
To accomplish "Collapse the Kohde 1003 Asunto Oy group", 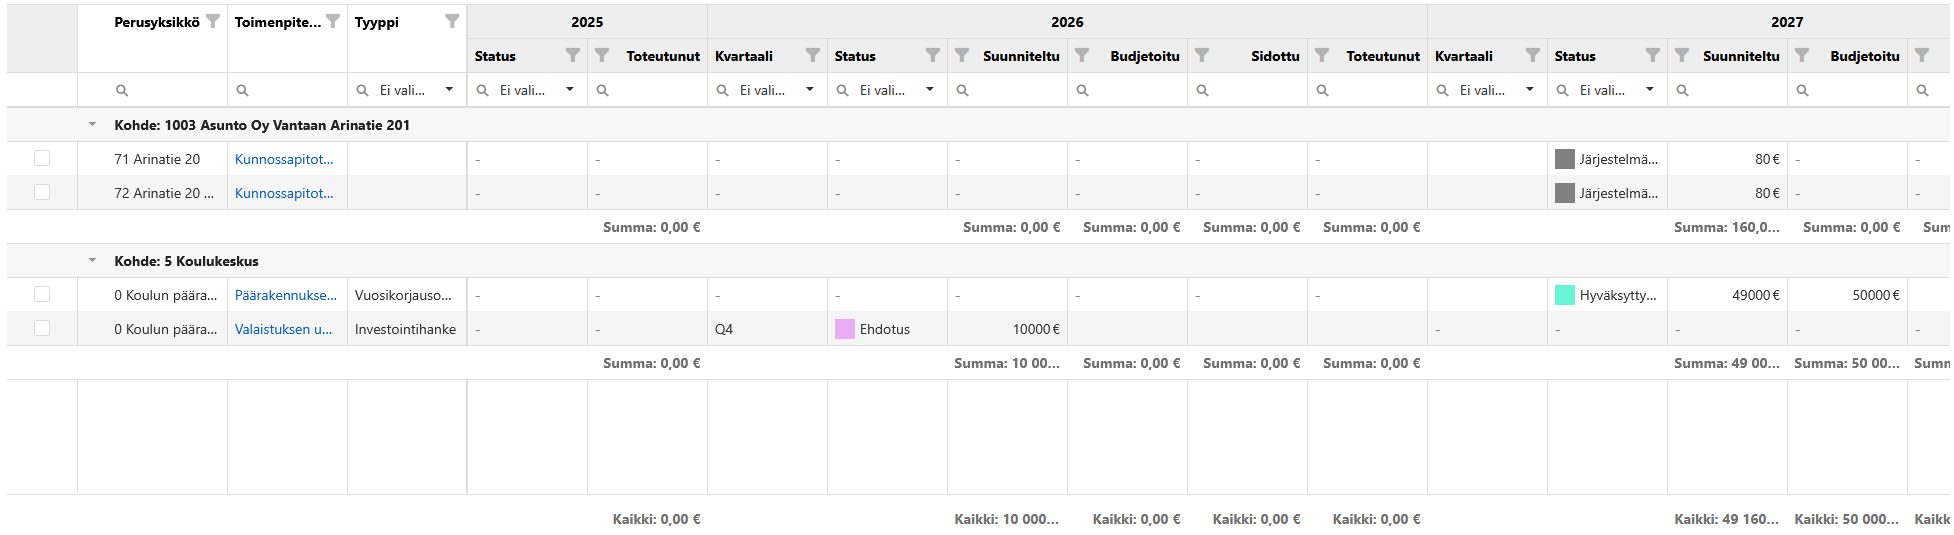I will point(92,125).
